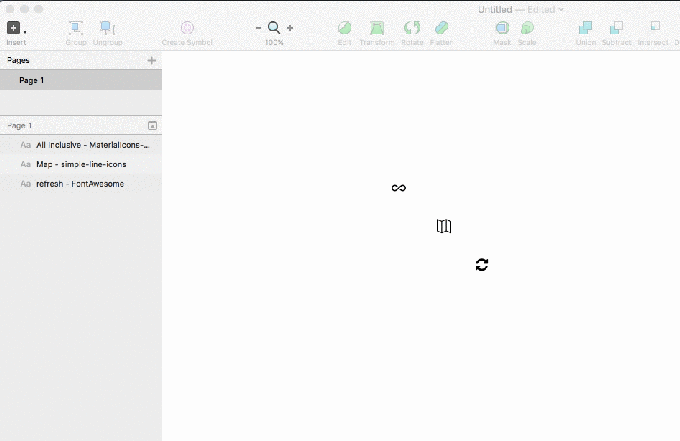Click the Mask tool icon
This screenshot has width=680, height=441.
[502, 28]
